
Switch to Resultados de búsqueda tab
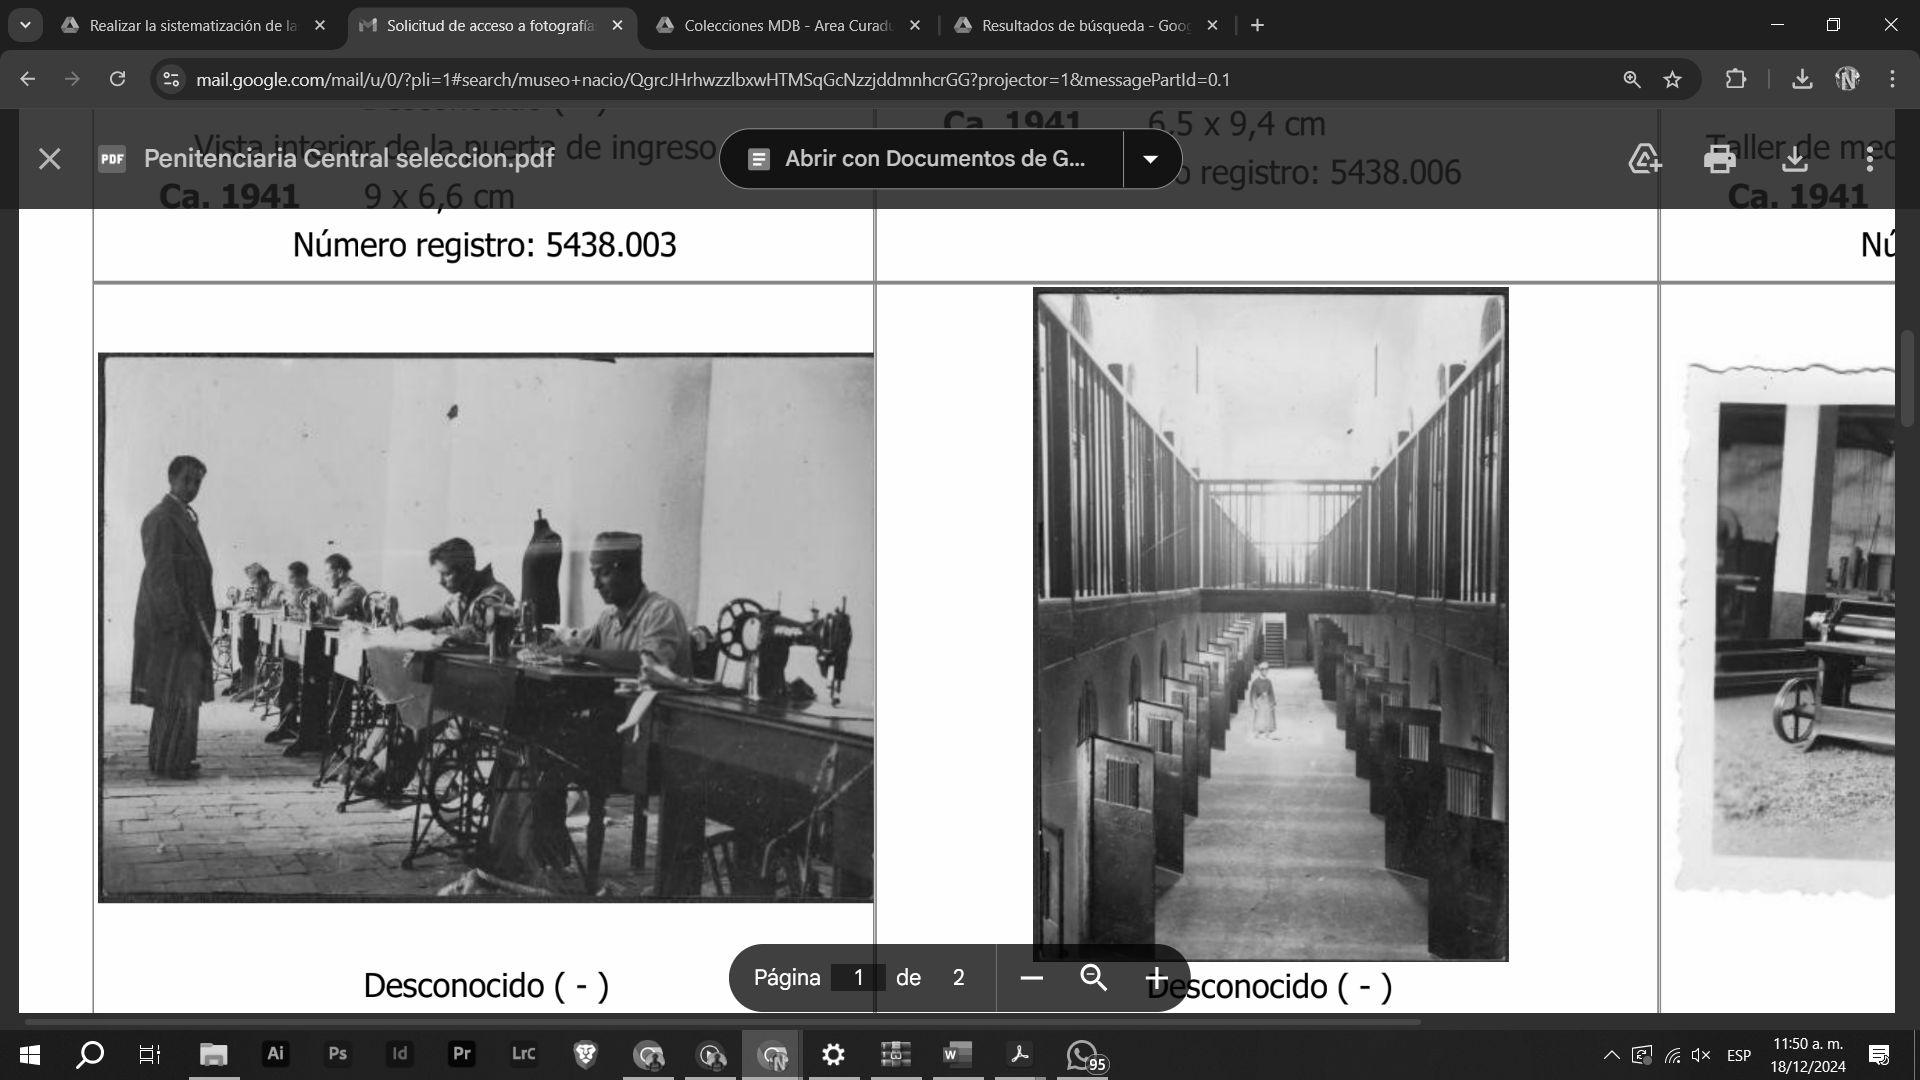tap(1085, 26)
